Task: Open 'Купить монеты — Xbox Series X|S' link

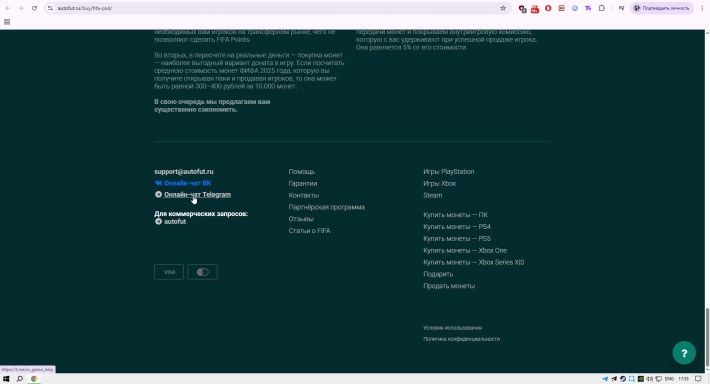Action: (474, 262)
